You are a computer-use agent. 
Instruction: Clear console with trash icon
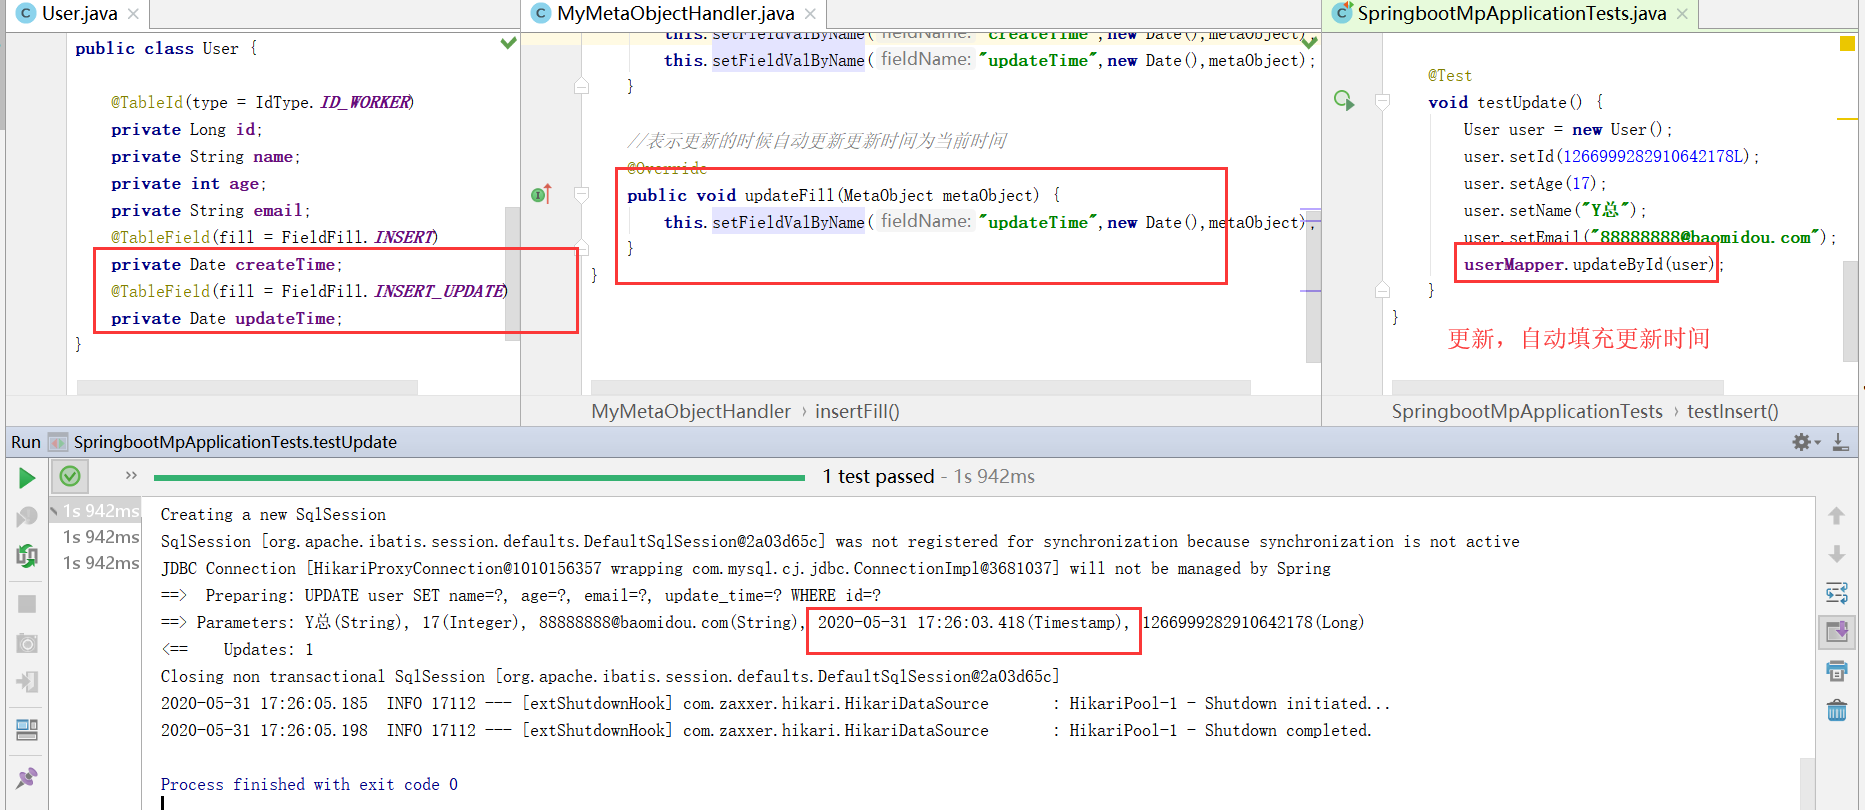tap(1836, 710)
